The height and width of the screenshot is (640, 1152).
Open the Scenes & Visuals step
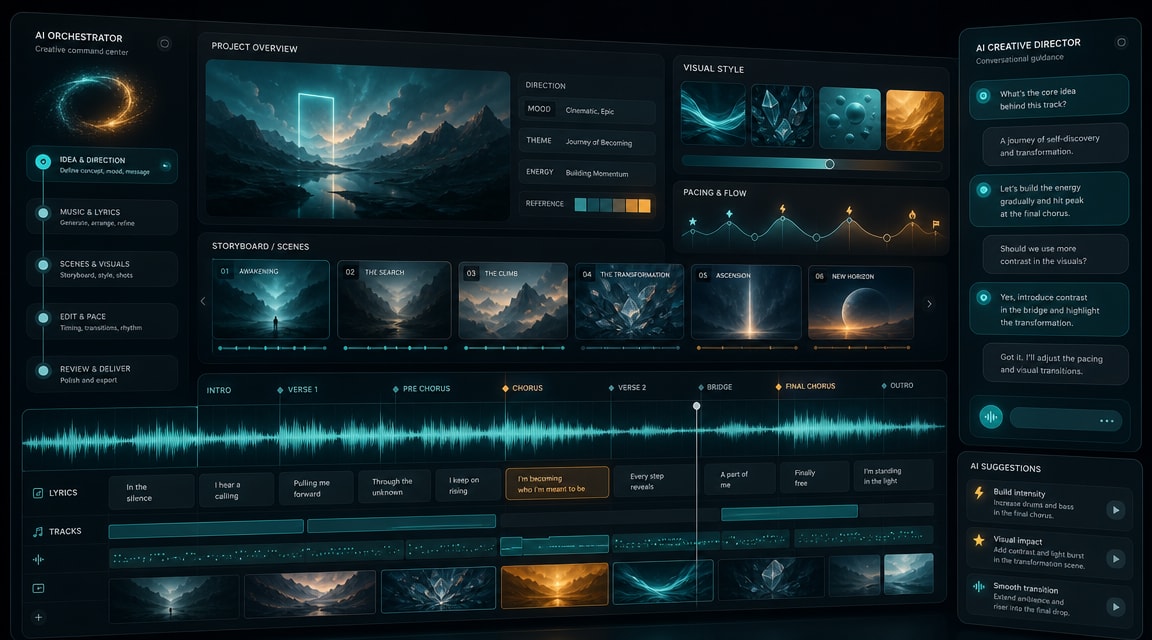coord(102,269)
